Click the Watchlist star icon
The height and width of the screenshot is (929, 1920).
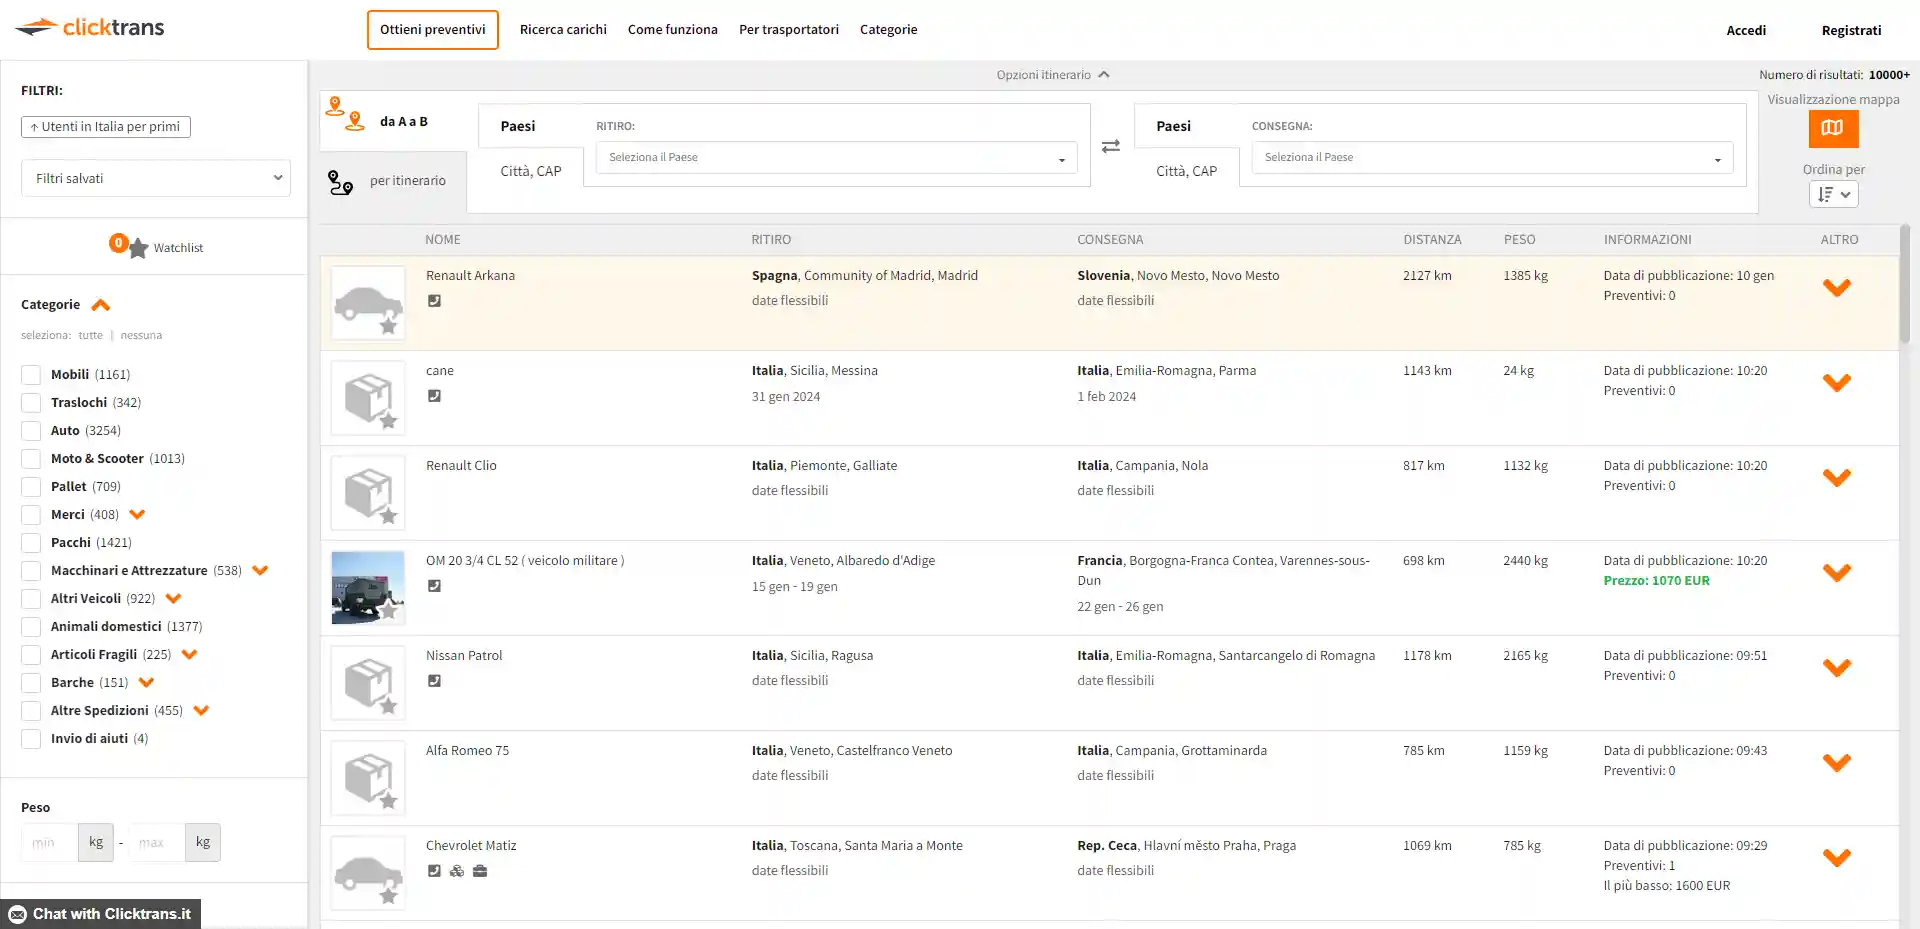(138, 248)
